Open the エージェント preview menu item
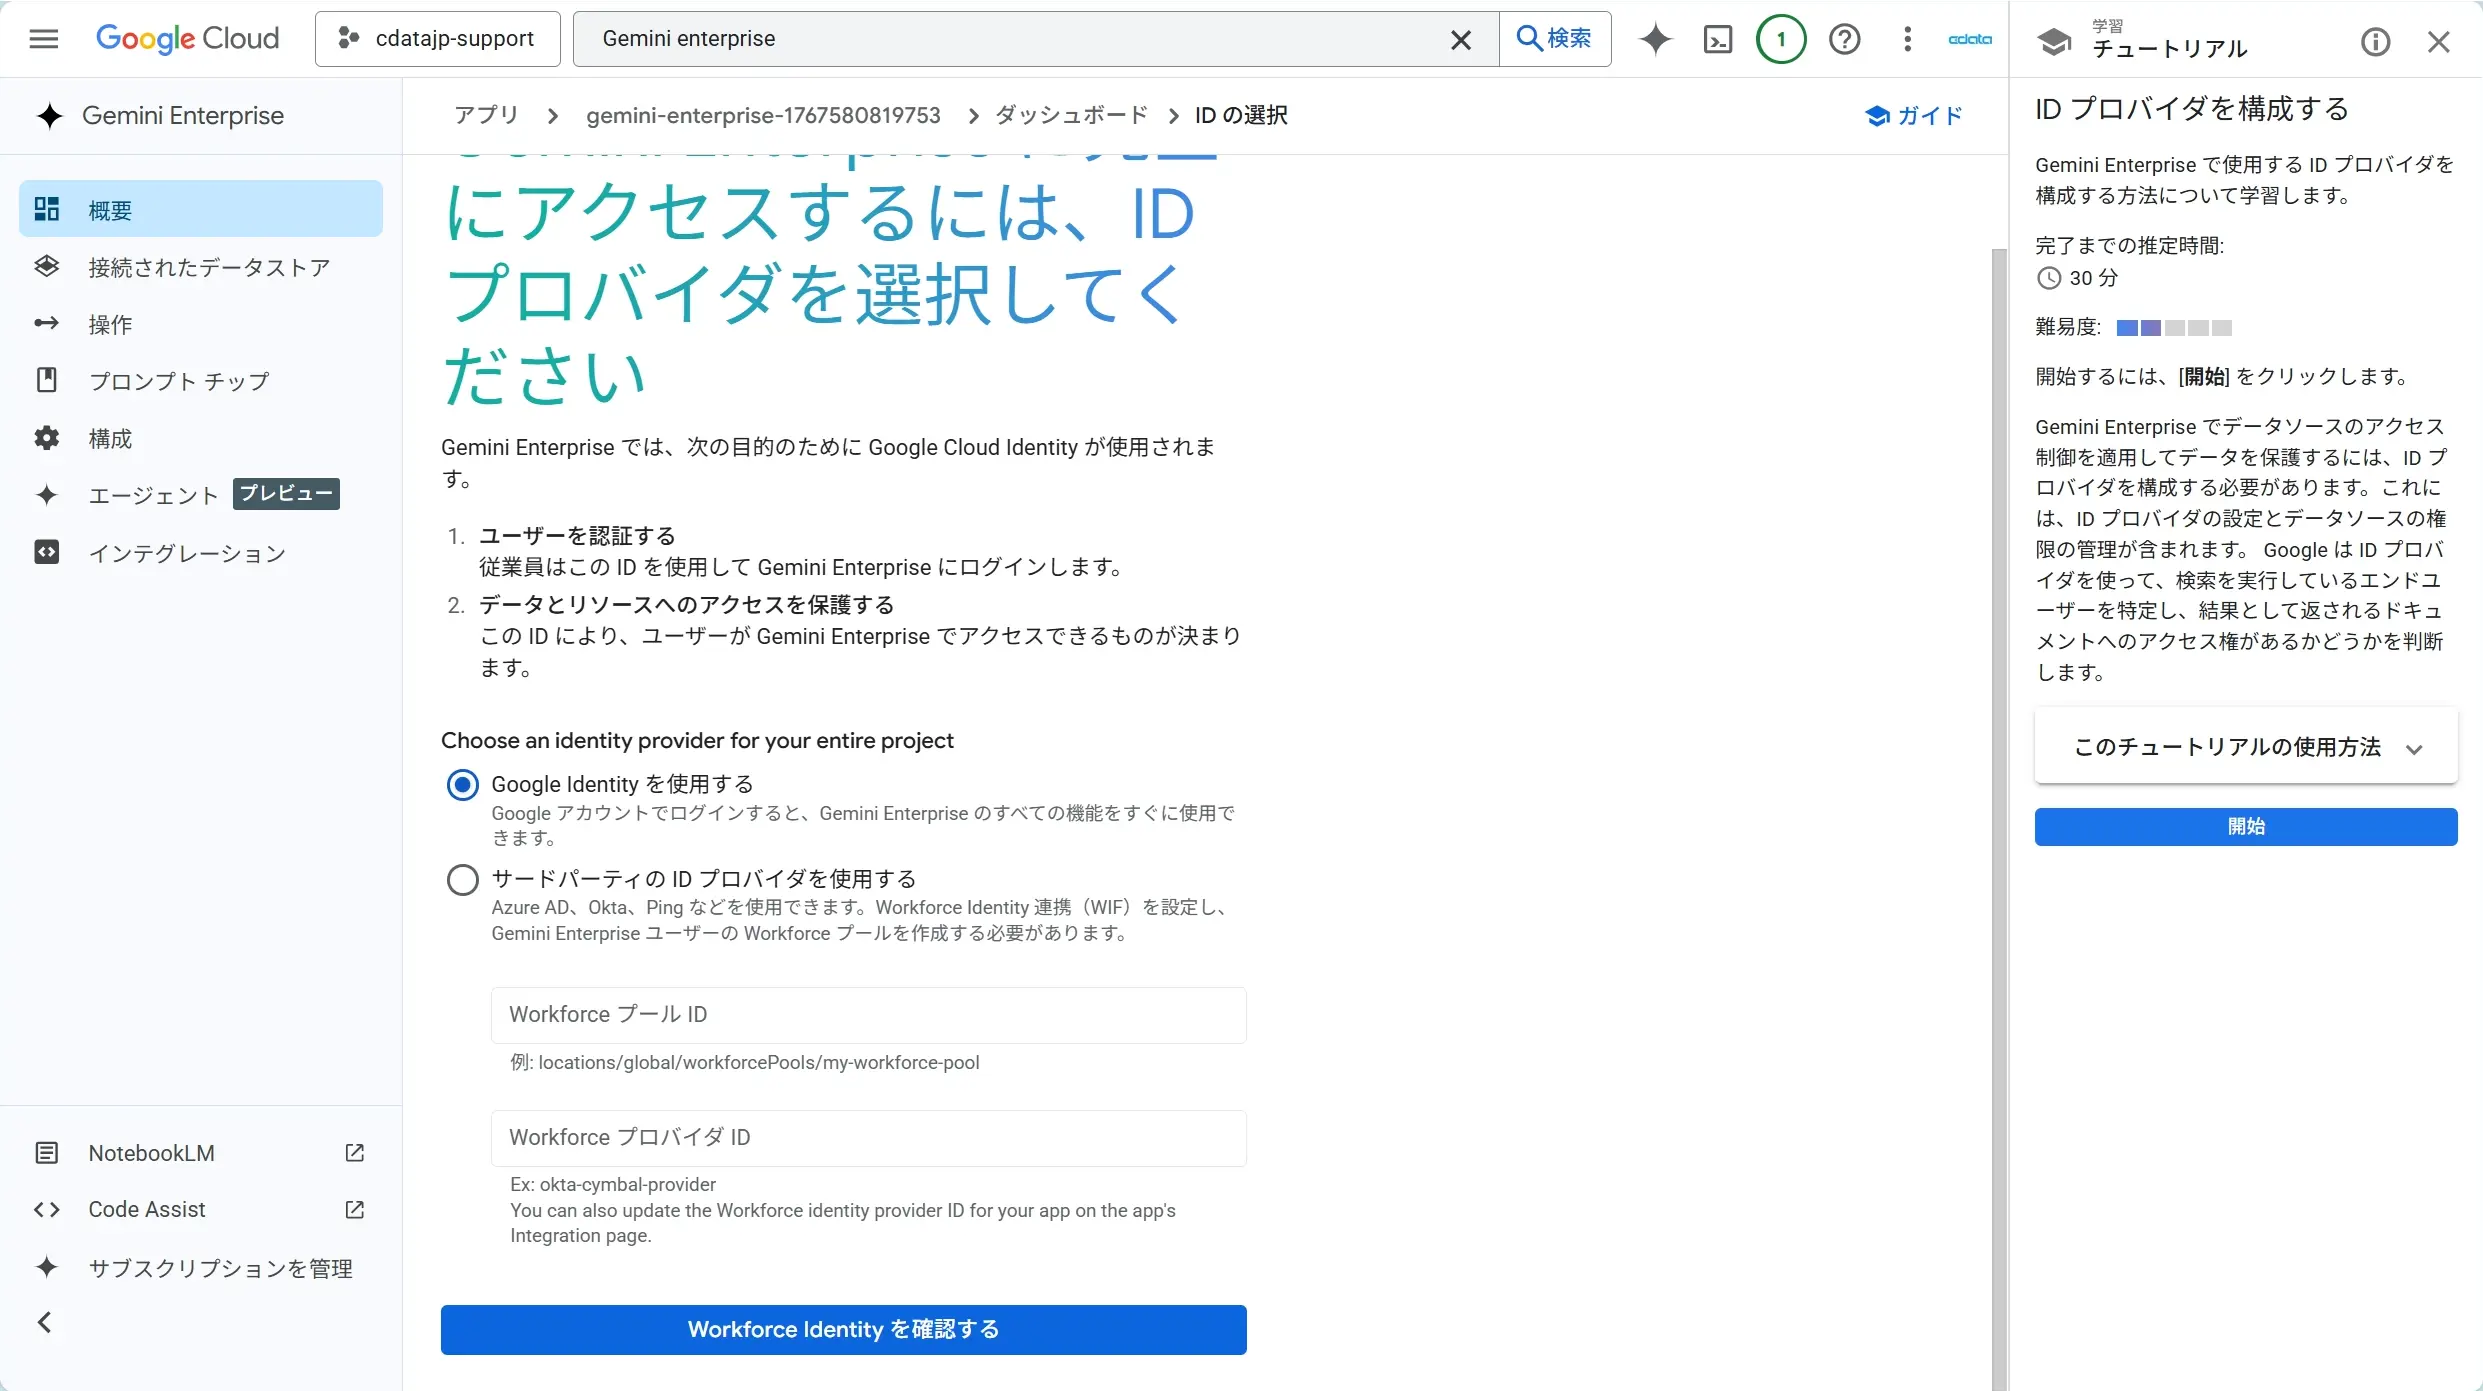The height and width of the screenshot is (1391, 2483). click(x=153, y=495)
